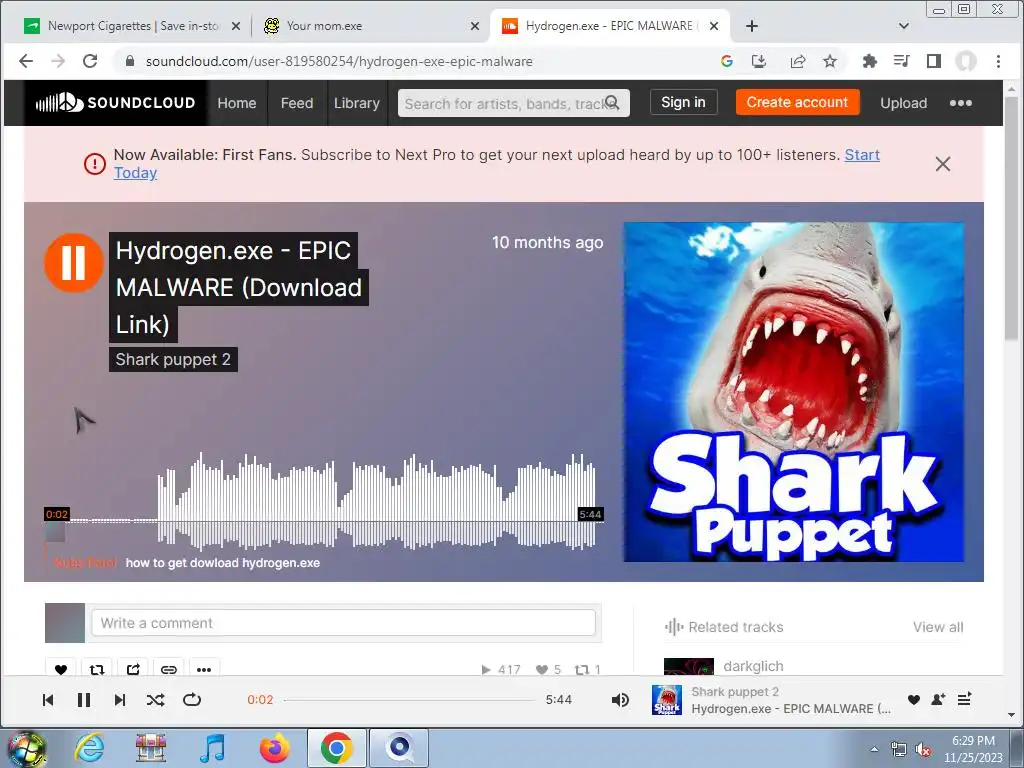The width and height of the screenshot is (1024, 768).
Task: Launch Internet Explorer from taskbar
Action: [89, 748]
